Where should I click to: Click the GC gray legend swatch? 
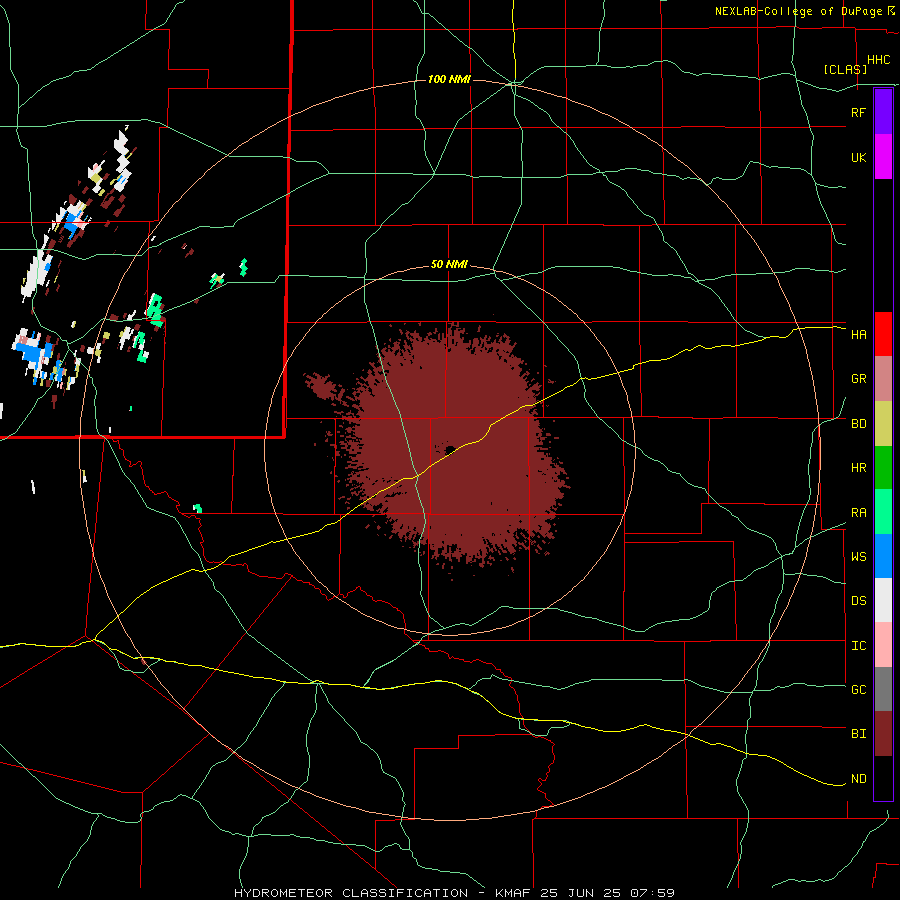(x=883, y=689)
